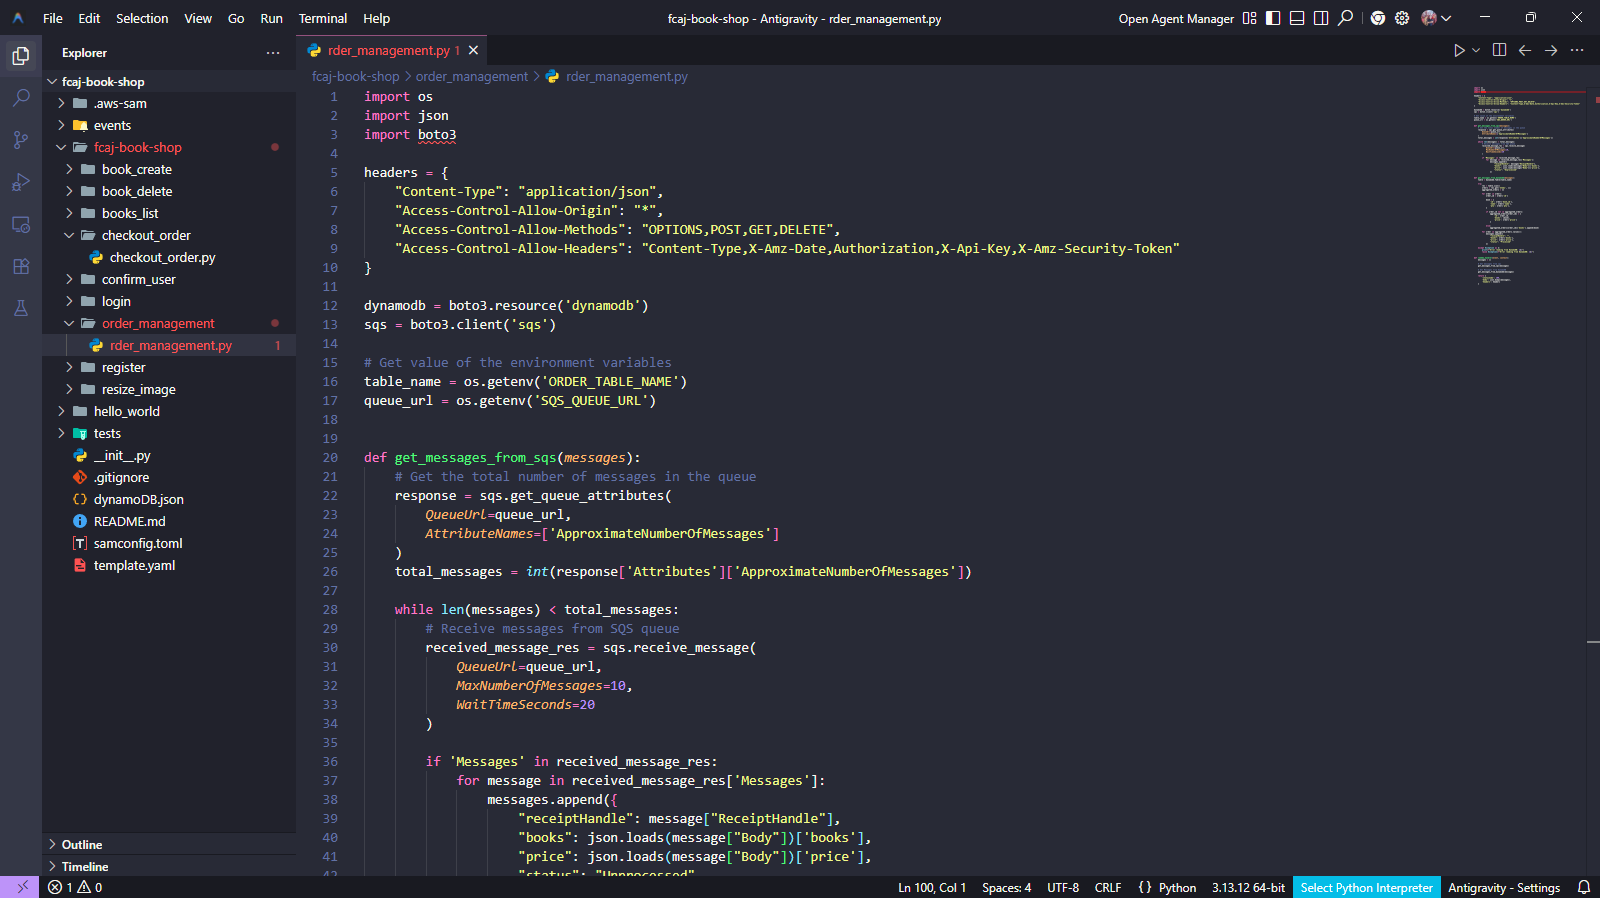
Task: Open the run options dropdown arrow
Action: coord(1476,50)
